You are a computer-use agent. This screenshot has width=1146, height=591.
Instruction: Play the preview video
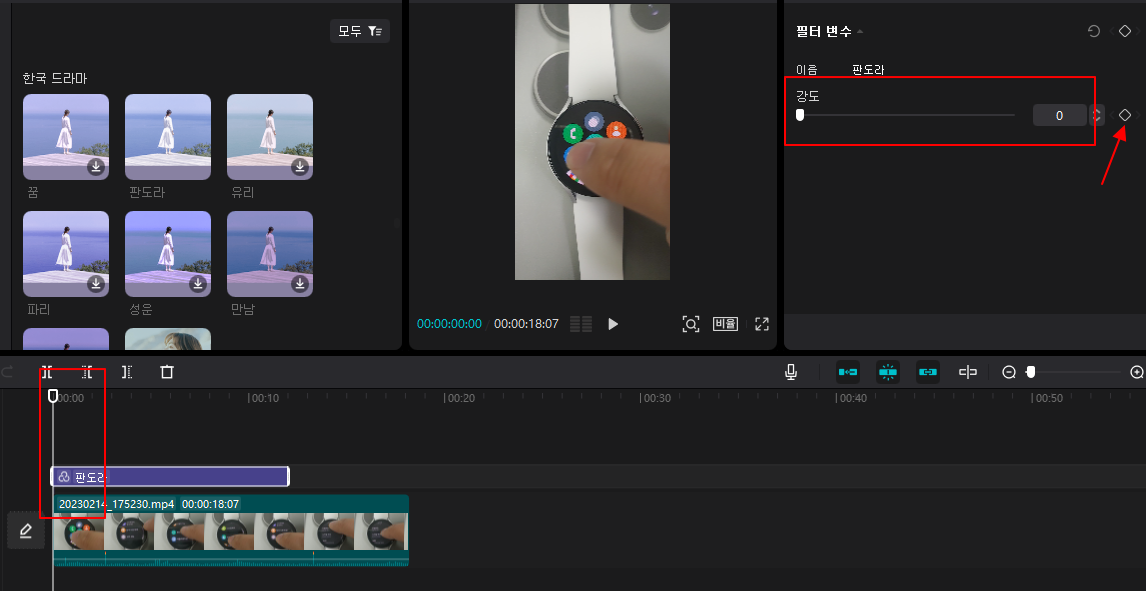[613, 324]
